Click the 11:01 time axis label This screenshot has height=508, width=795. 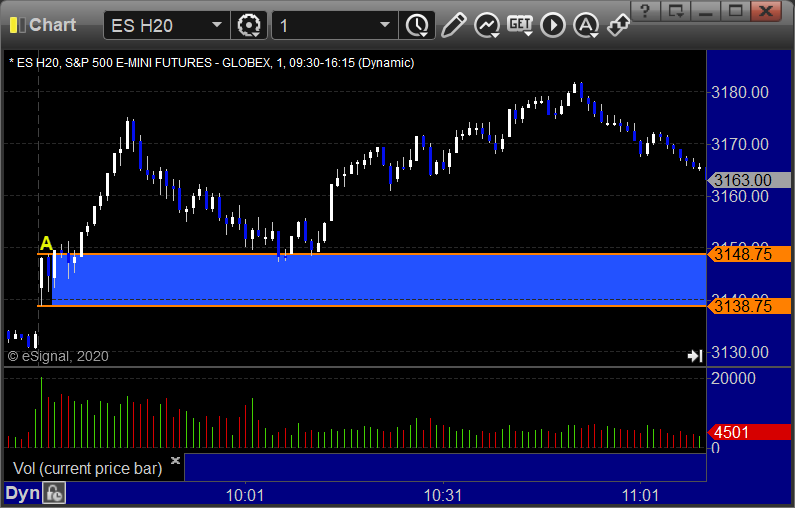click(x=640, y=495)
